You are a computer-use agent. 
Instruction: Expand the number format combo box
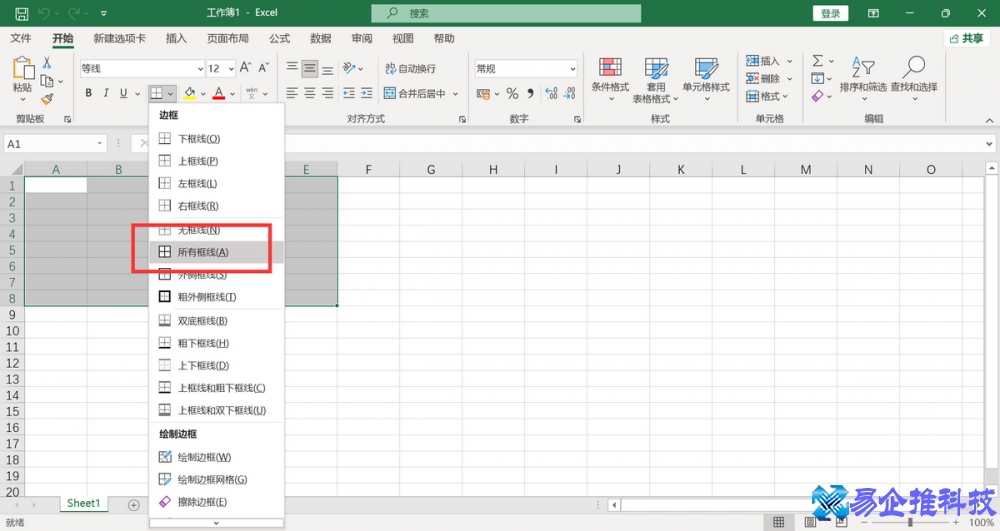[572, 69]
